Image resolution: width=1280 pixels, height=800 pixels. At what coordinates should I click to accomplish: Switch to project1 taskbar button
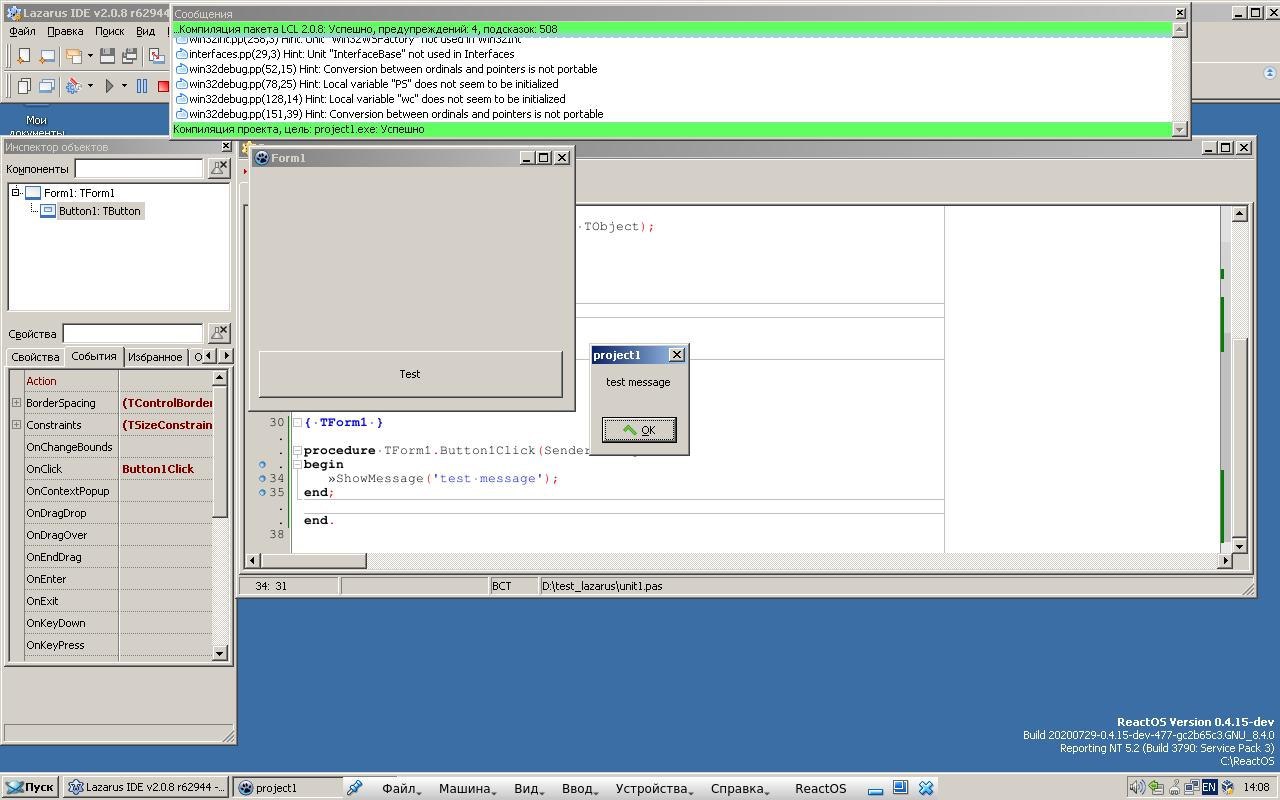point(287,788)
